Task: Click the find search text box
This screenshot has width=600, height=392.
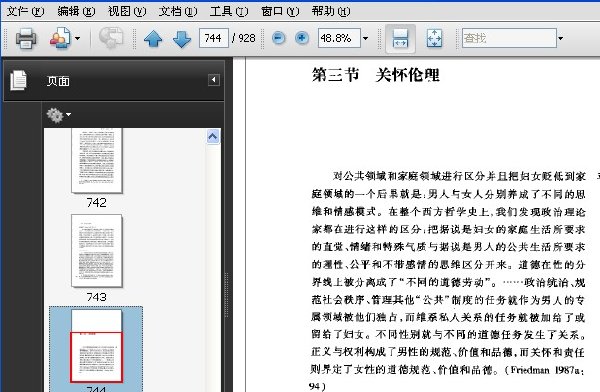Action: 509,38
